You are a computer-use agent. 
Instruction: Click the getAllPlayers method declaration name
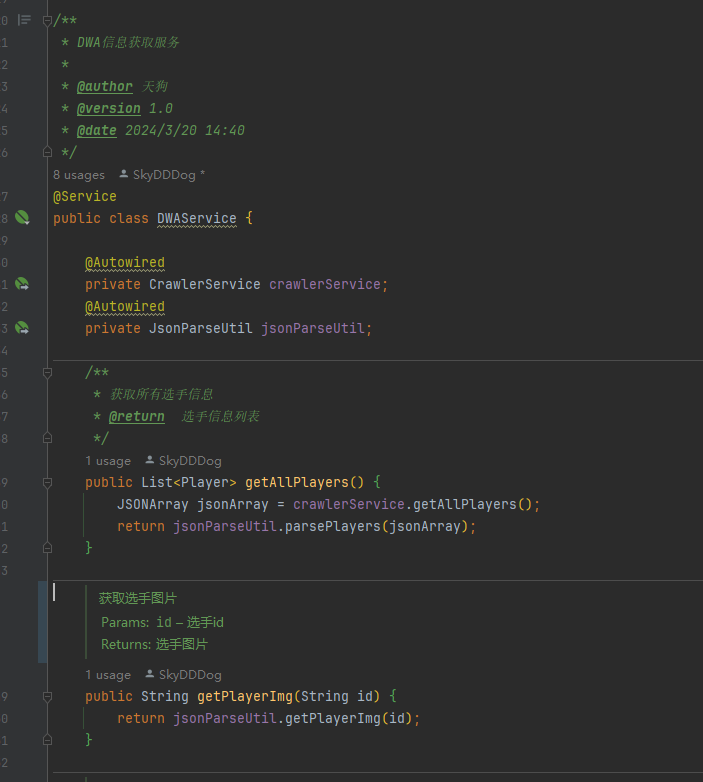click(x=297, y=482)
